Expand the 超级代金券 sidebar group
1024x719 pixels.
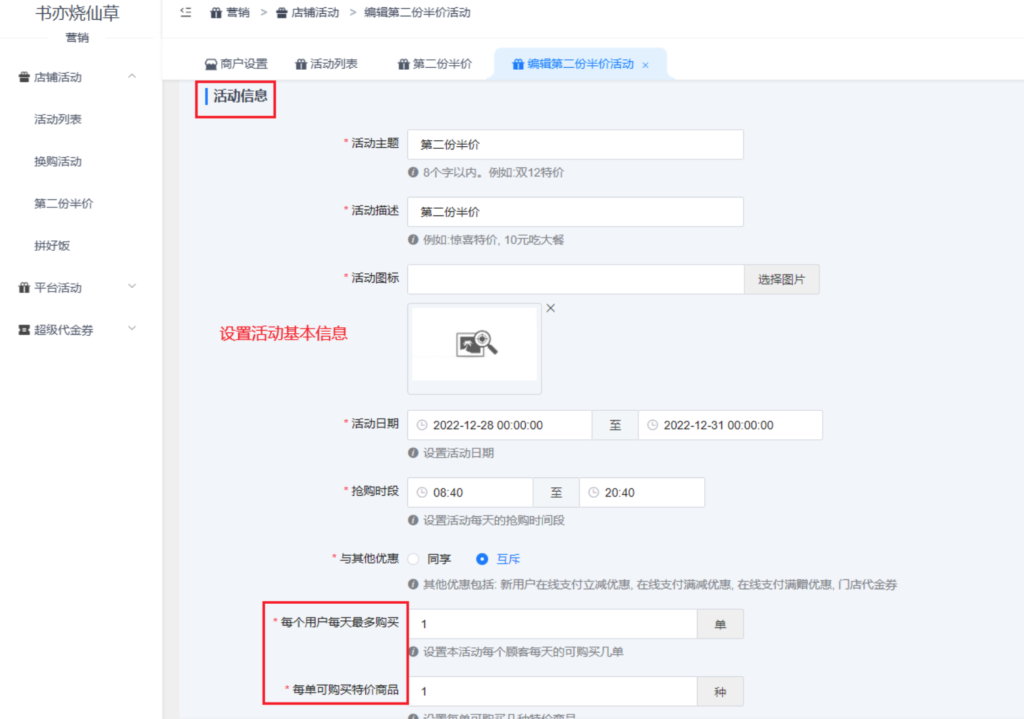coord(132,328)
